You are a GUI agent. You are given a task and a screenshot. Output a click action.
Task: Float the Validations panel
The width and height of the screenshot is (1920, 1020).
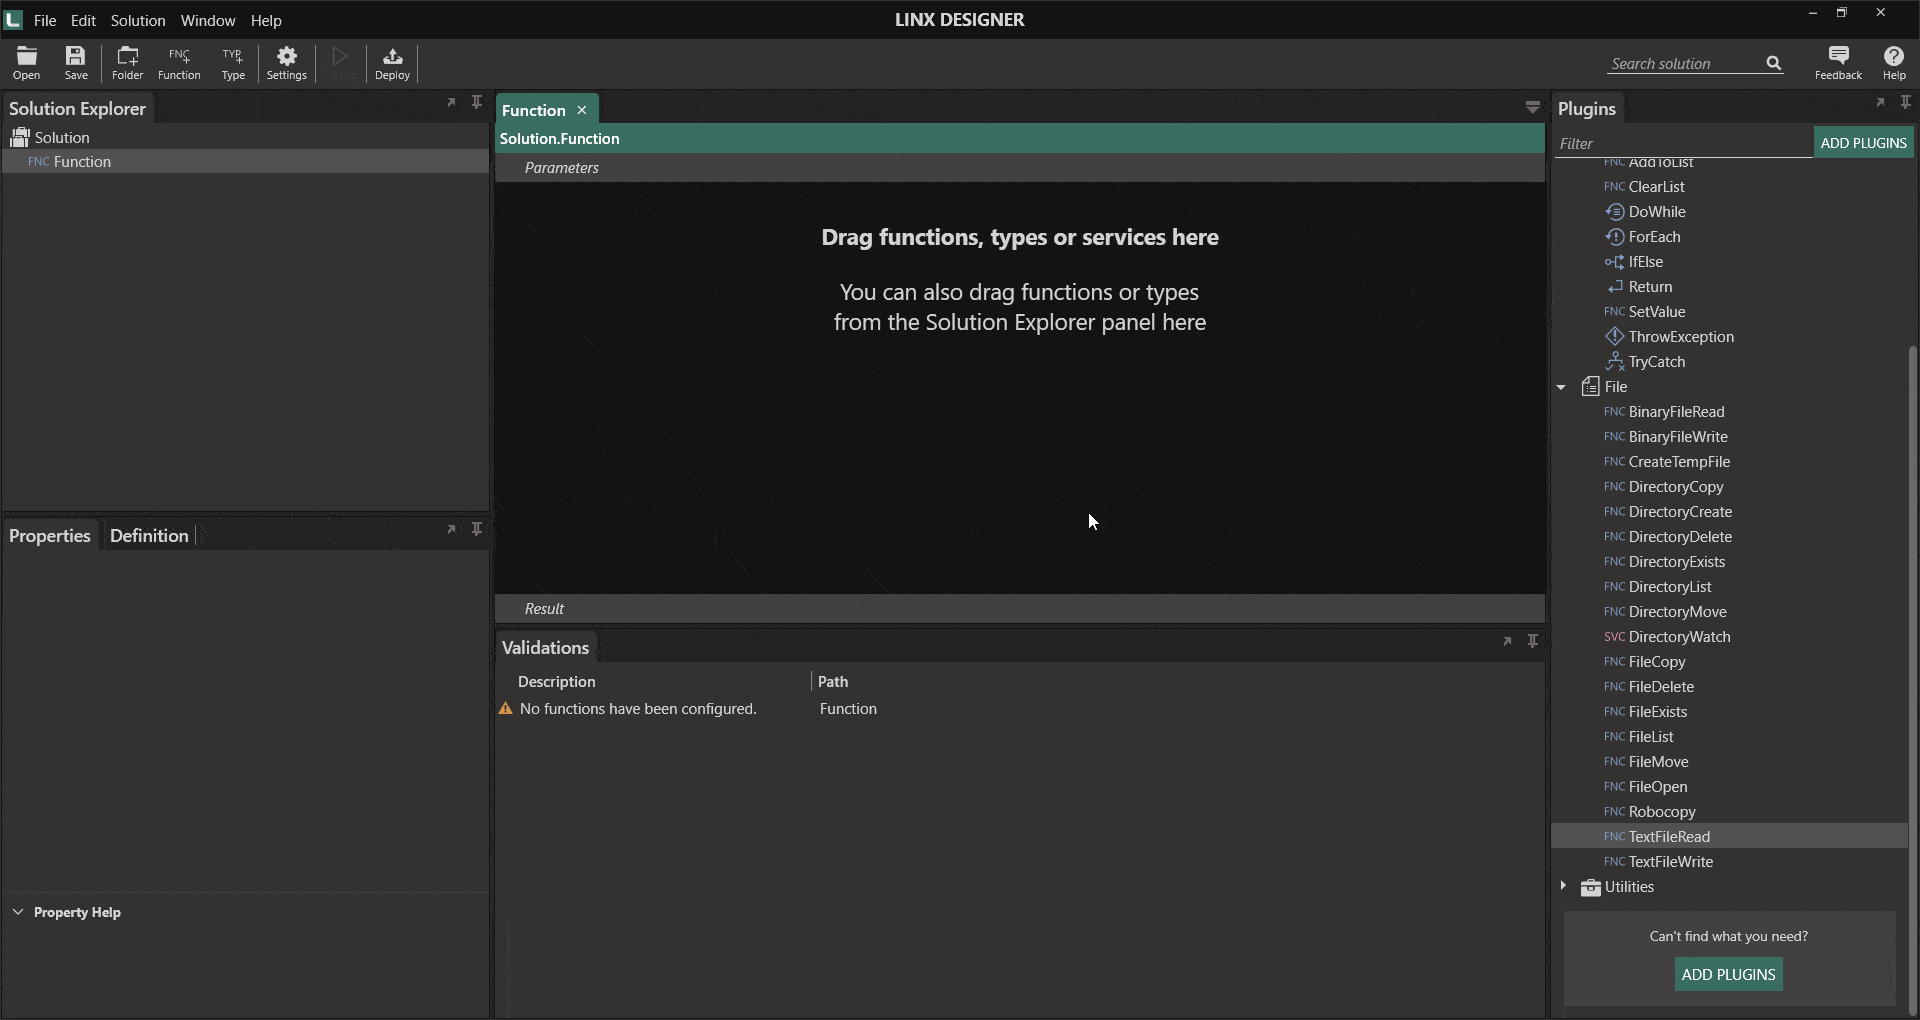(1507, 641)
